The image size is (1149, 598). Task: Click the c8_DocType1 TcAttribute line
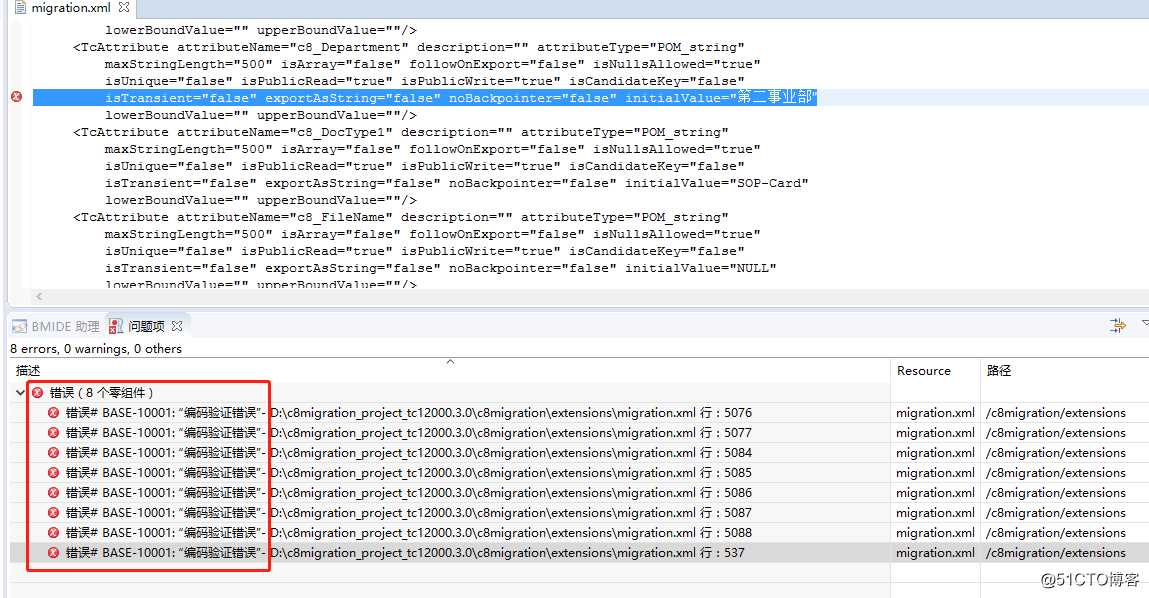coord(400,132)
